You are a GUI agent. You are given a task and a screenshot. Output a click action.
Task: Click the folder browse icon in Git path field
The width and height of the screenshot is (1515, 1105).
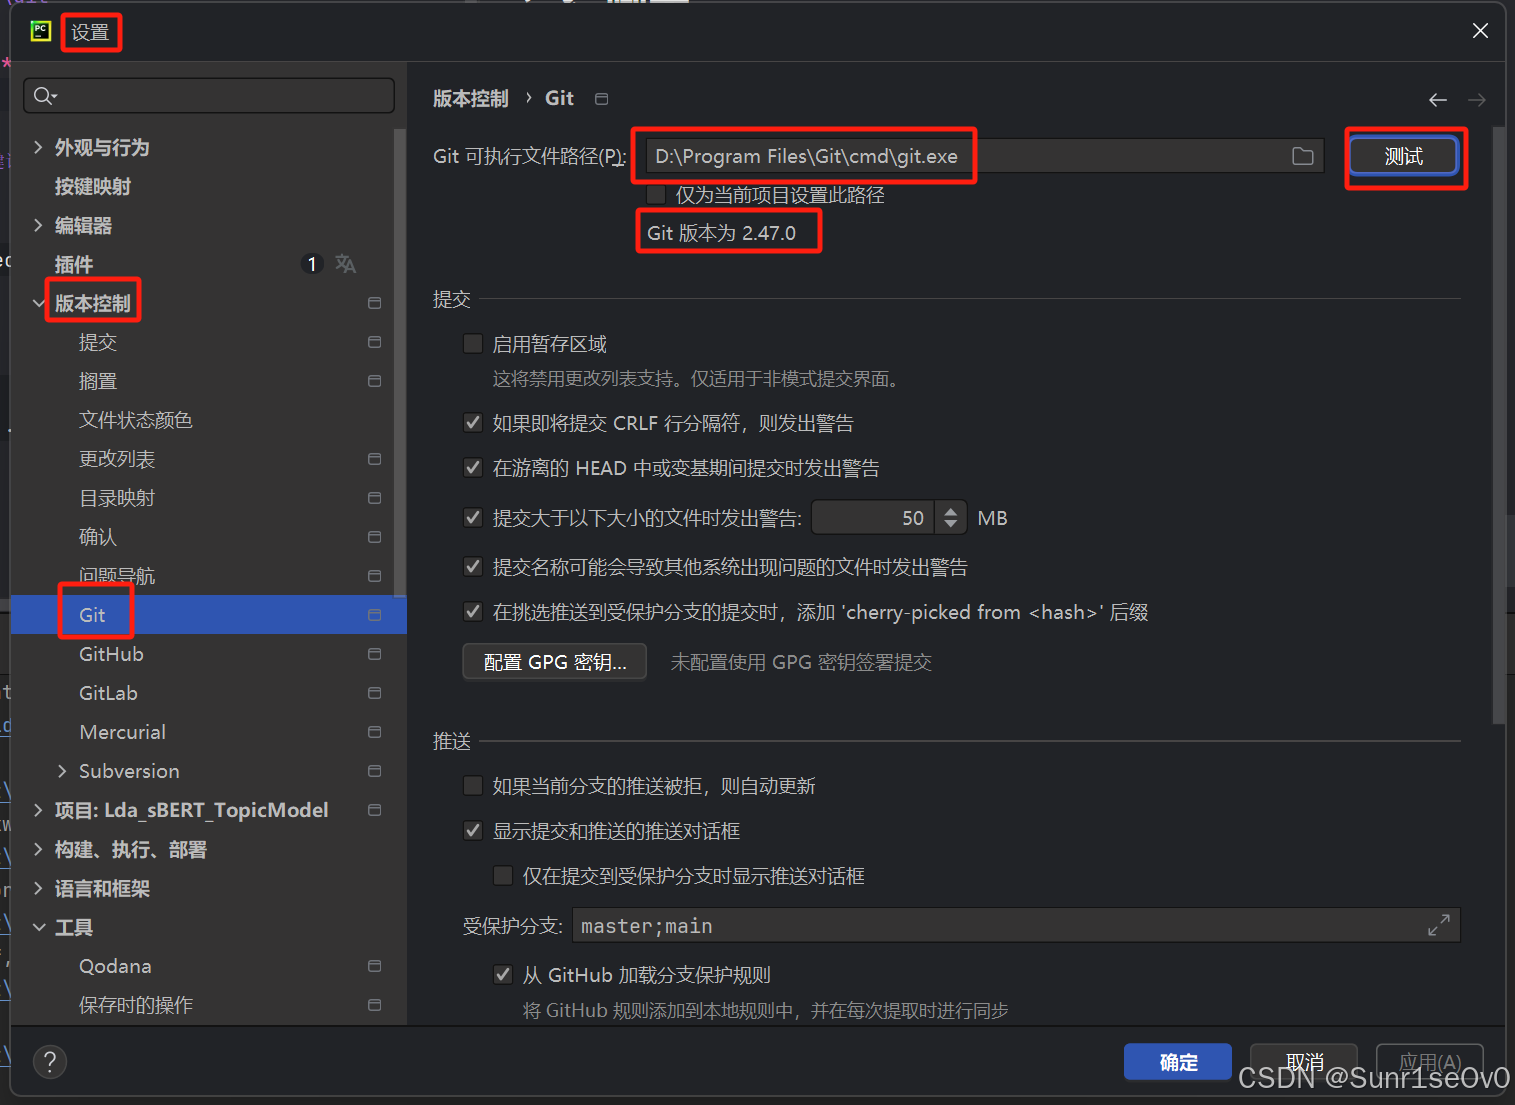tap(1302, 156)
